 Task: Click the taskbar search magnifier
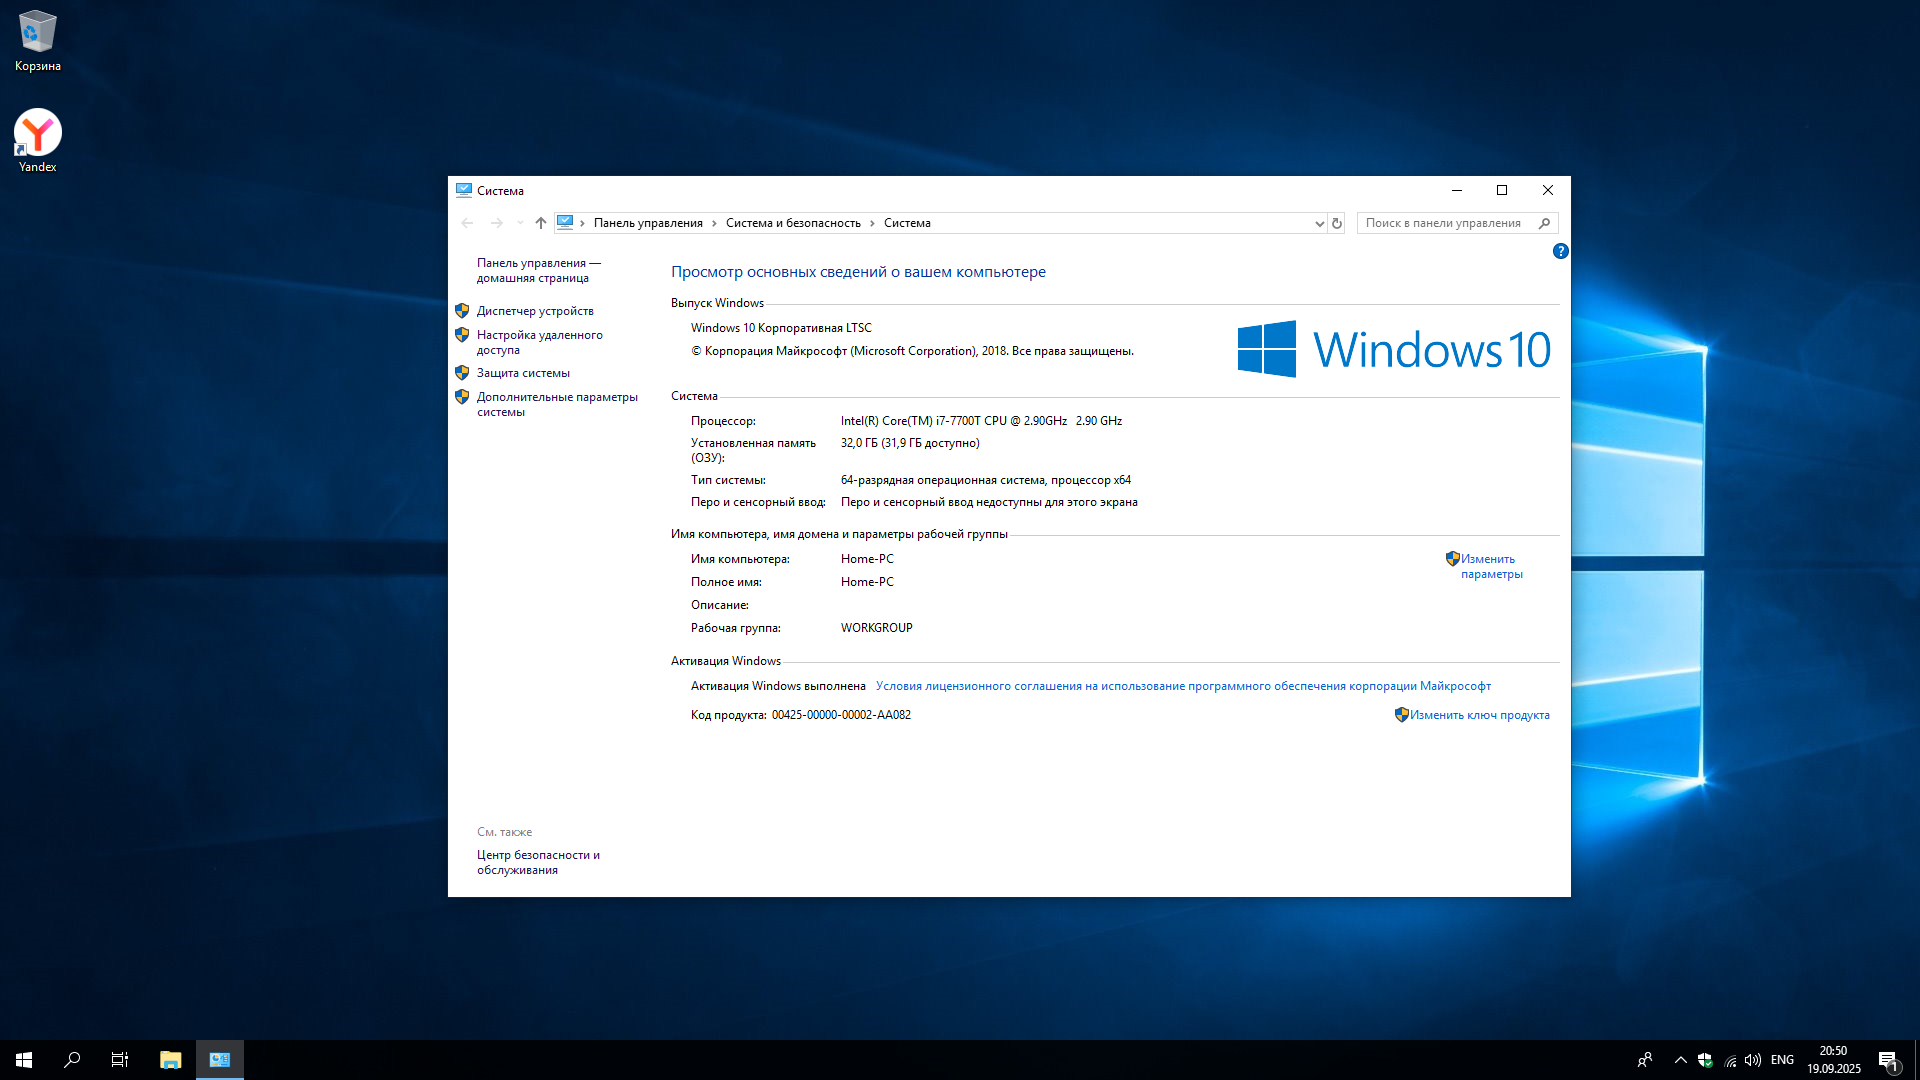tap(72, 1060)
